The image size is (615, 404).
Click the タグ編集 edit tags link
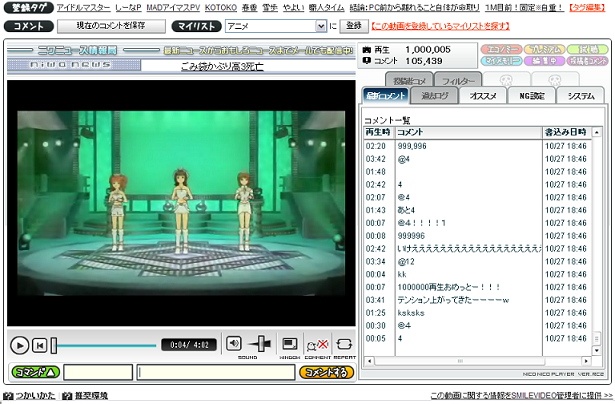click(x=587, y=7)
